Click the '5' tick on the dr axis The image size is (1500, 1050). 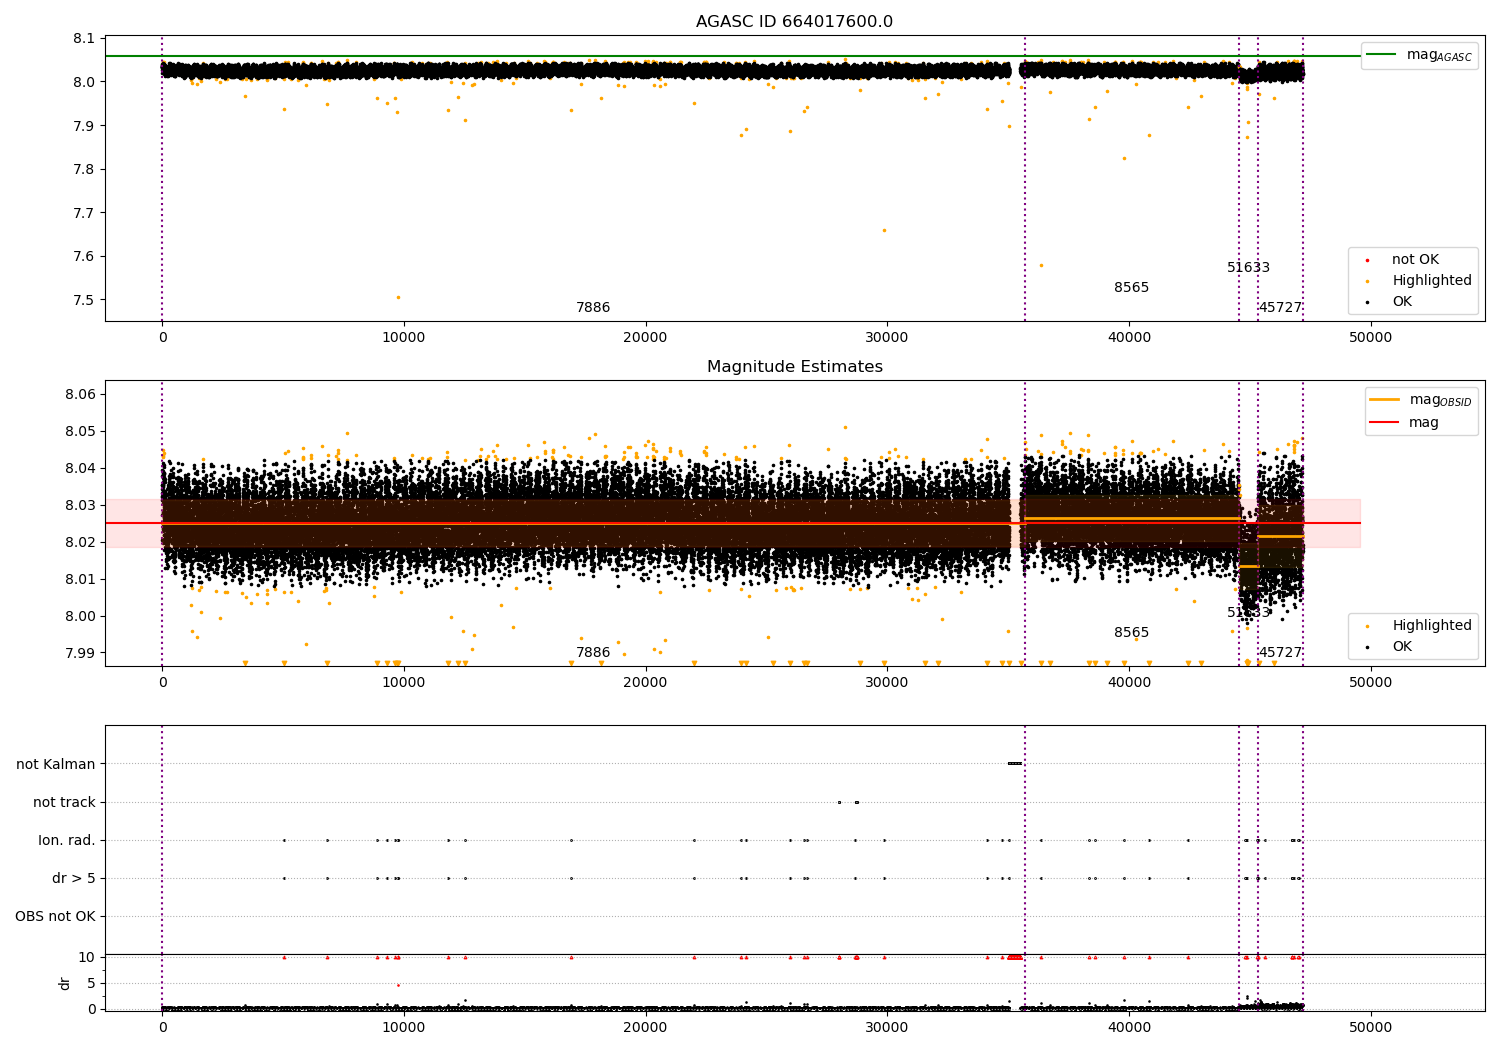(91, 983)
